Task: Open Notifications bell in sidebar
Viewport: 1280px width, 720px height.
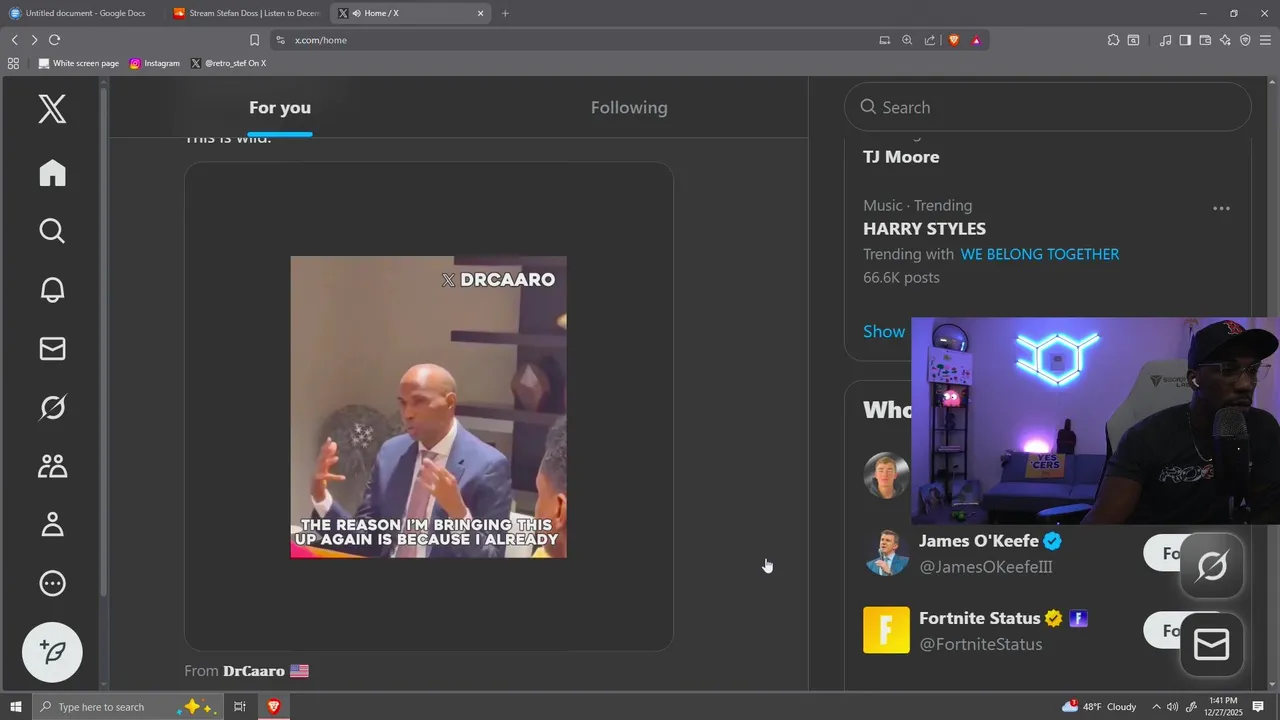Action: [x=52, y=290]
